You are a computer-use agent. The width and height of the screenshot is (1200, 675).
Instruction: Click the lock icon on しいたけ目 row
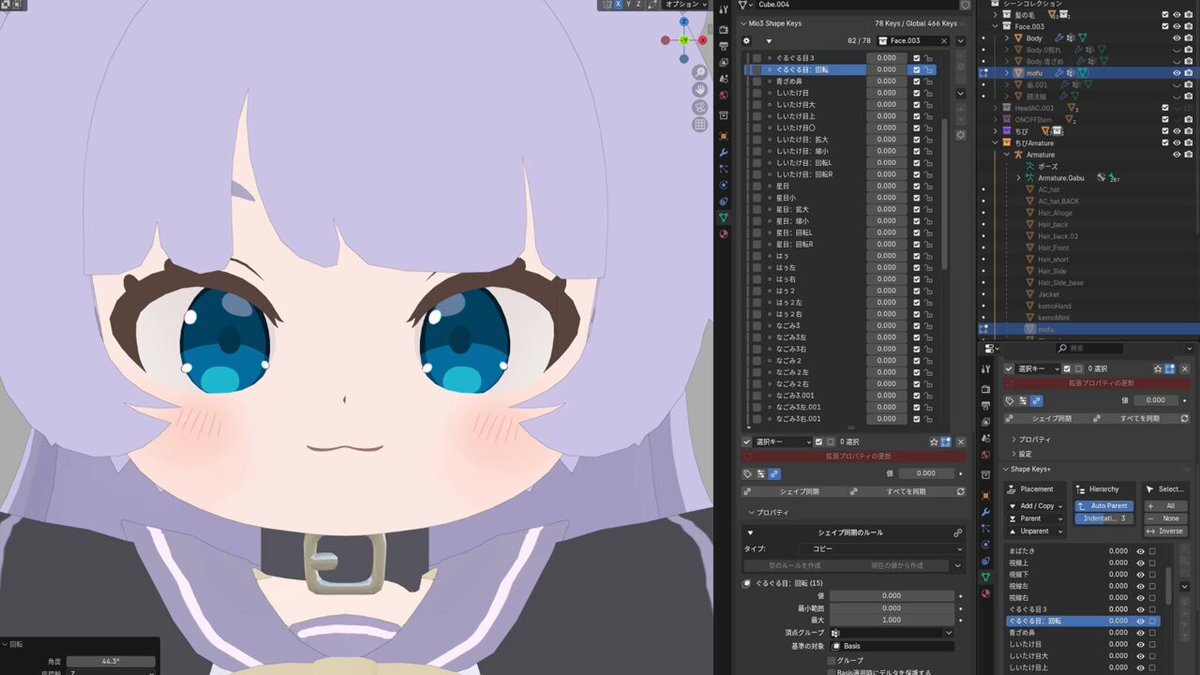tap(929, 93)
